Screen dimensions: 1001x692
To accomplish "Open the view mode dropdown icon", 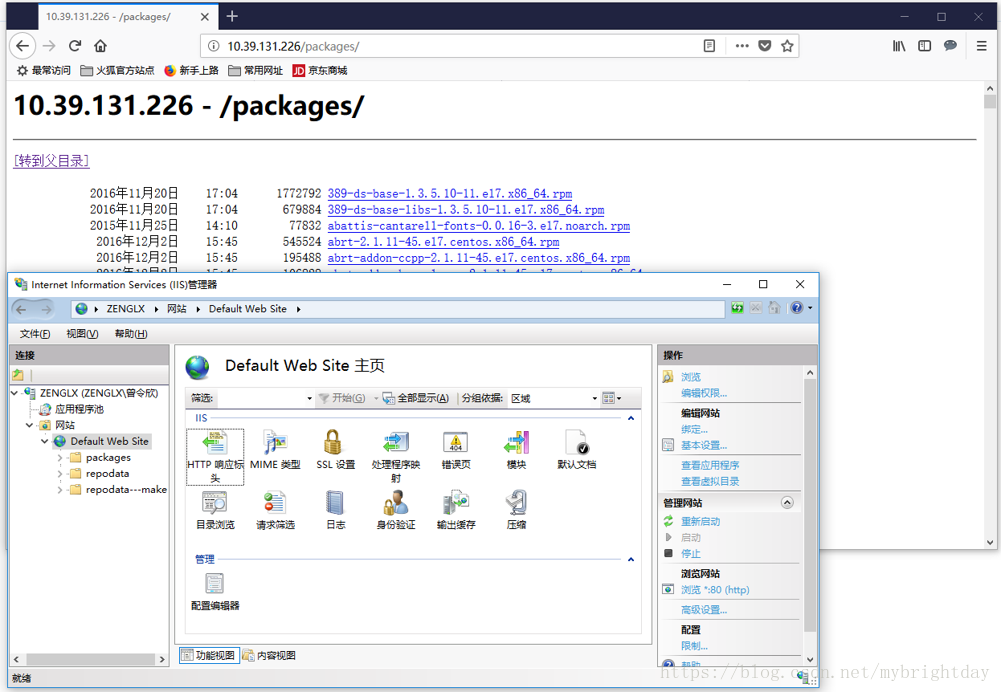I will click(612, 398).
